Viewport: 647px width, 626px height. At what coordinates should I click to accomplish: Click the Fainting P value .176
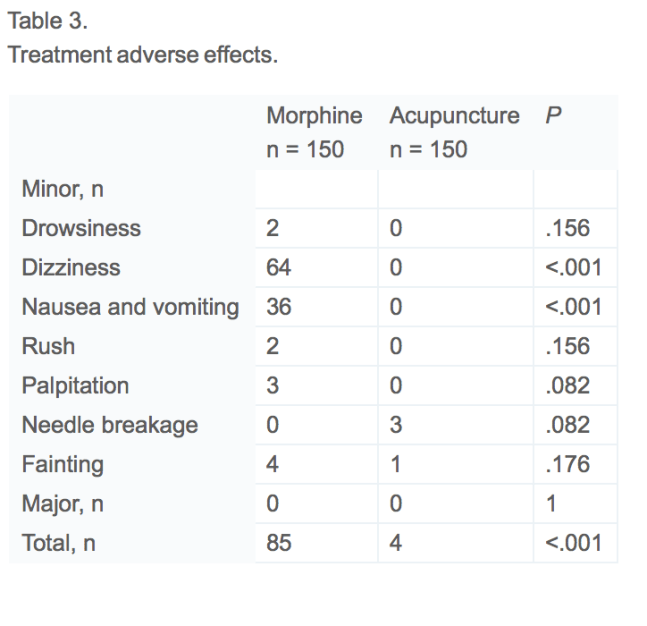tap(571, 465)
